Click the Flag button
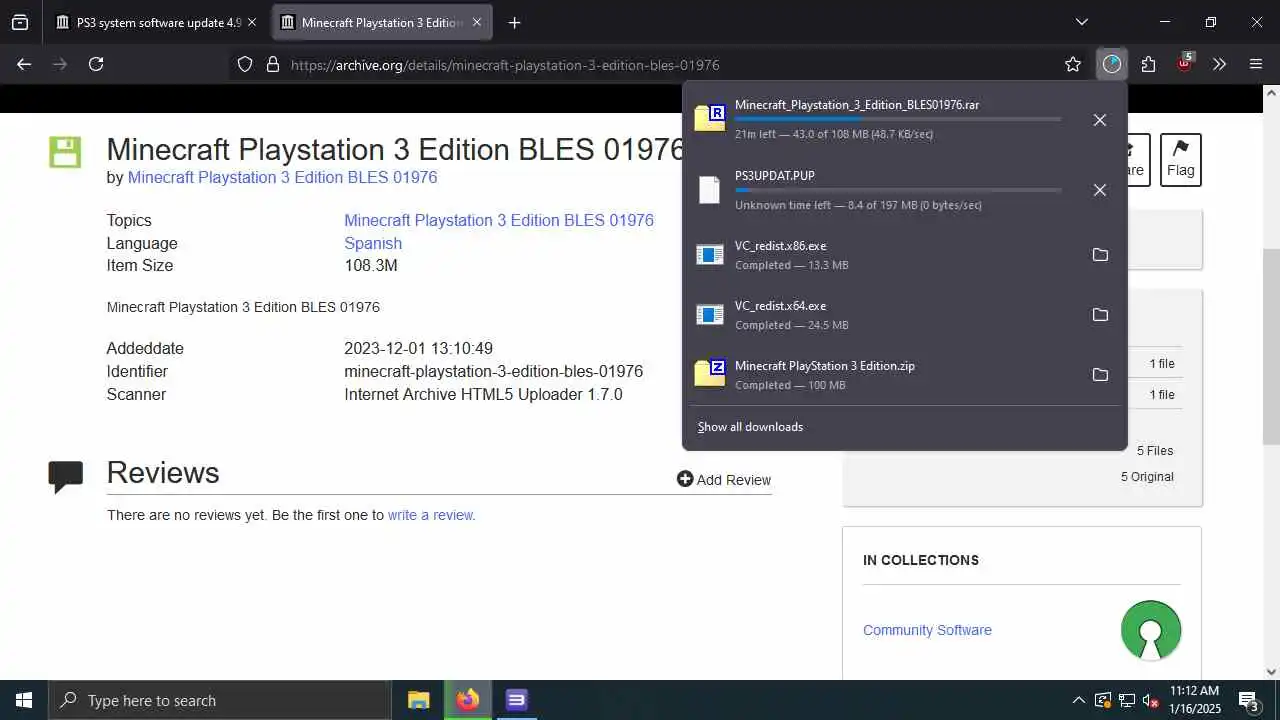The height and width of the screenshot is (720, 1280). coord(1180,159)
